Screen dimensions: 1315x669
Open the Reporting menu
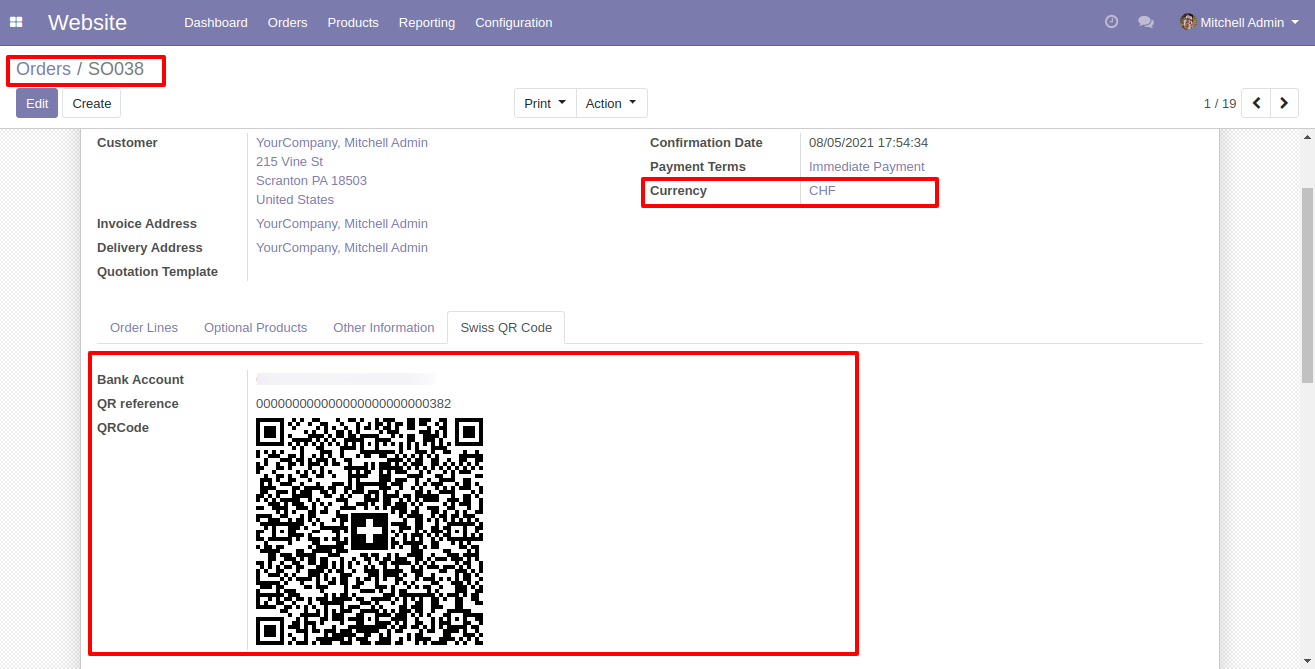coord(427,22)
